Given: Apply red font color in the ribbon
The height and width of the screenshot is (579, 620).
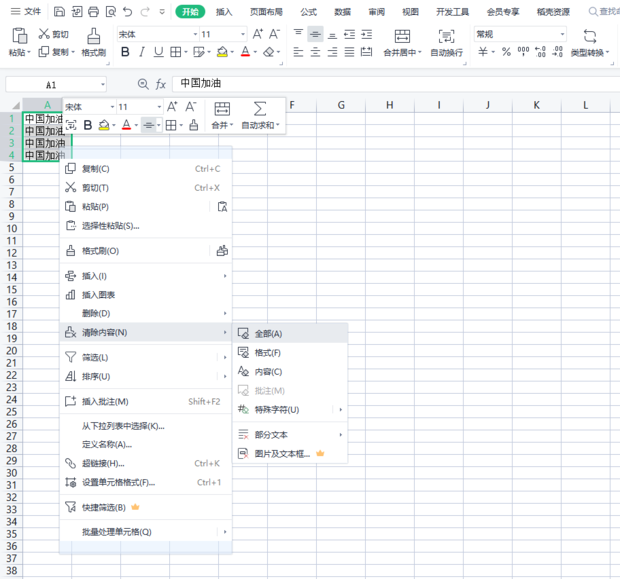Looking at the screenshot, I should tap(246, 52).
